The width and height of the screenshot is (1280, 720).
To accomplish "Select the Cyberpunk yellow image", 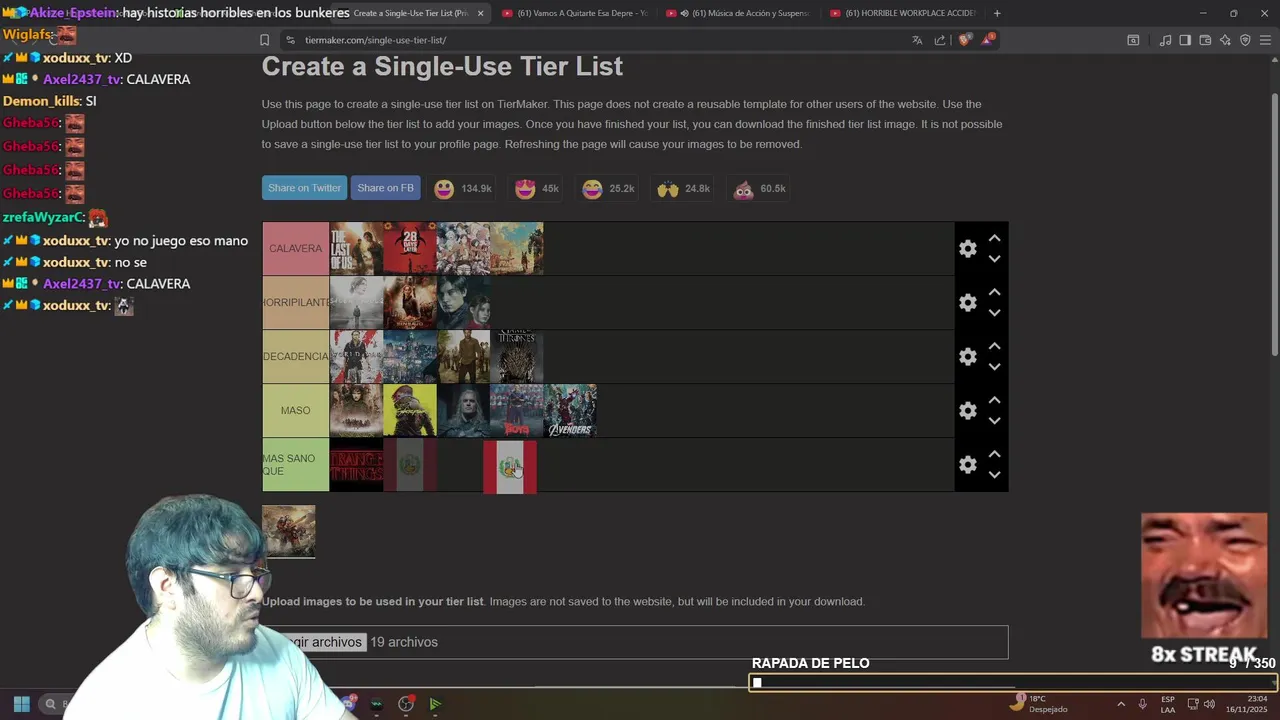I will 410,411.
